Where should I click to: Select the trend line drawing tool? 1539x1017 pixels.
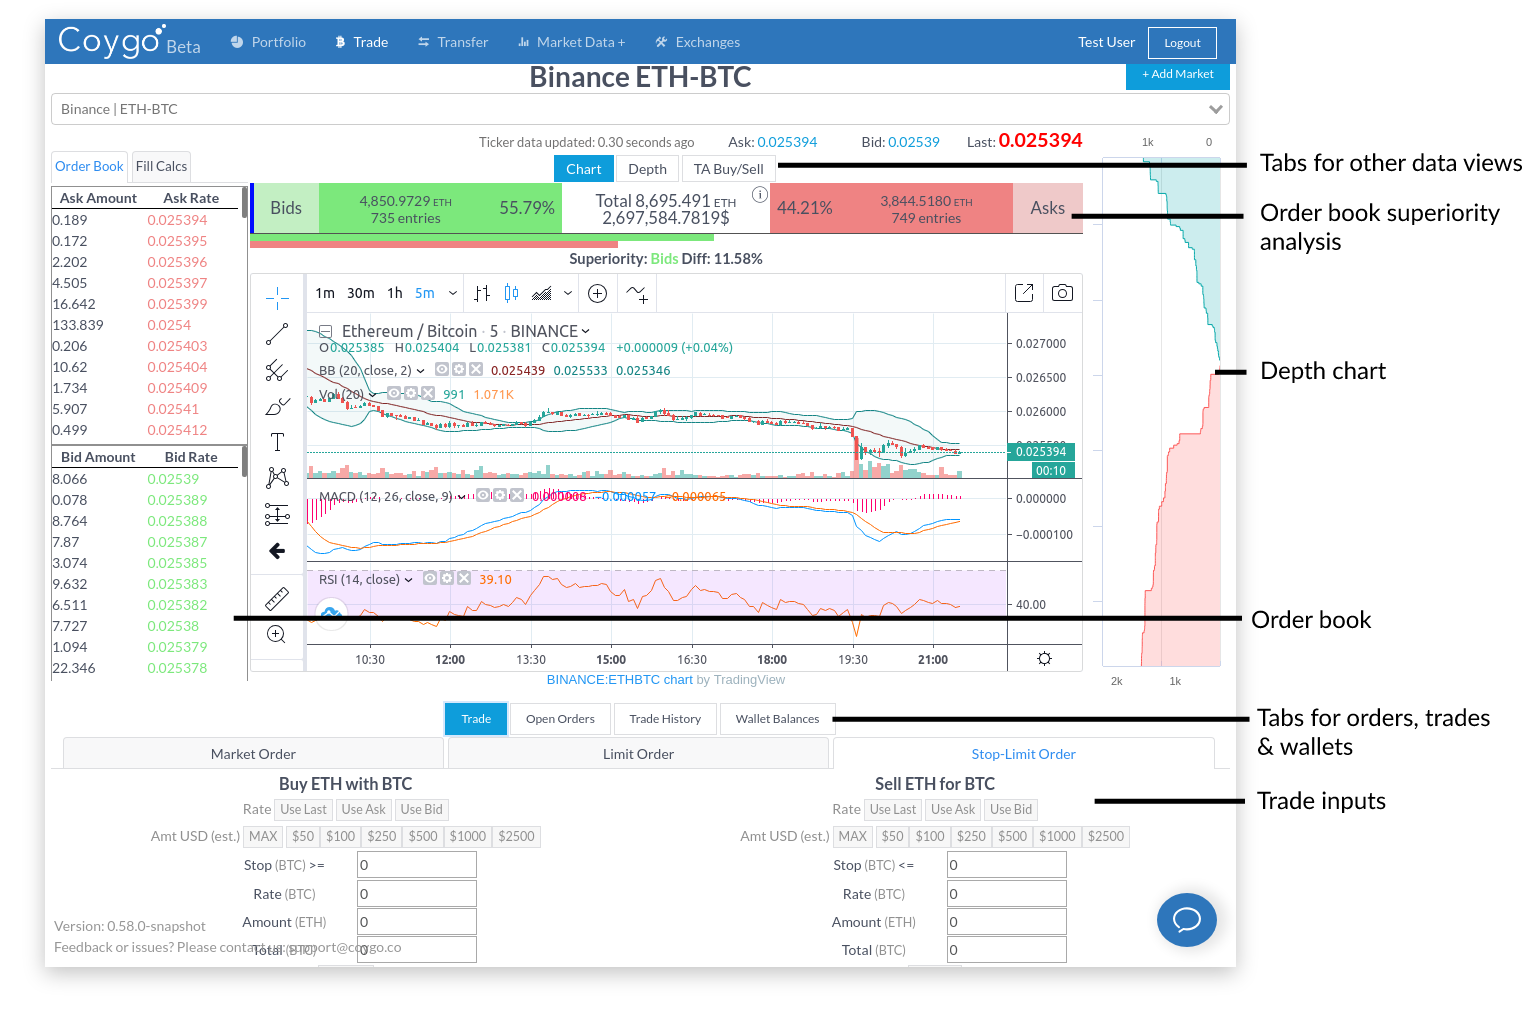(x=277, y=334)
